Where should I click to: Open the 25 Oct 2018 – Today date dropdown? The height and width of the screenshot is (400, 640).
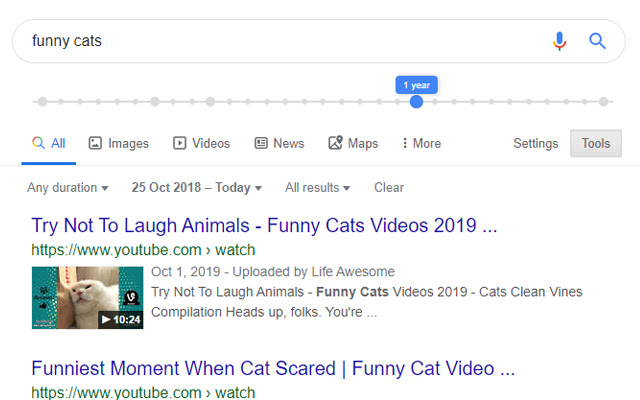196,187
